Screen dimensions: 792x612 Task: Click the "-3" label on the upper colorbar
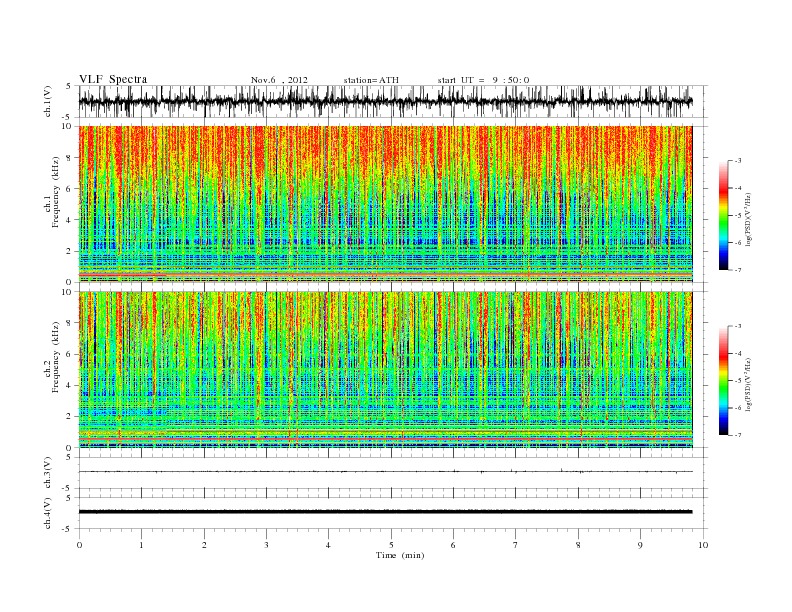(737, 161)
